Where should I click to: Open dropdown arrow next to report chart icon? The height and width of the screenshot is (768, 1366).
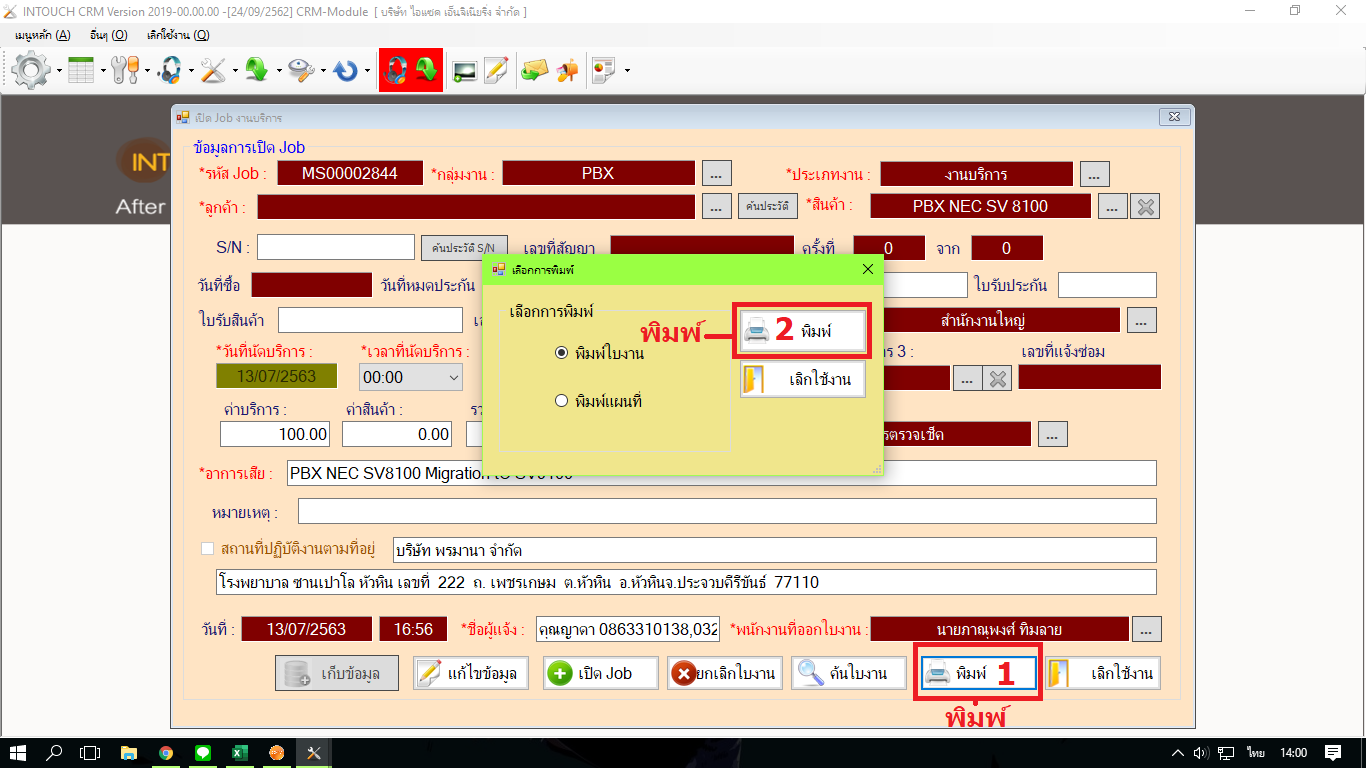pos(627,71)
